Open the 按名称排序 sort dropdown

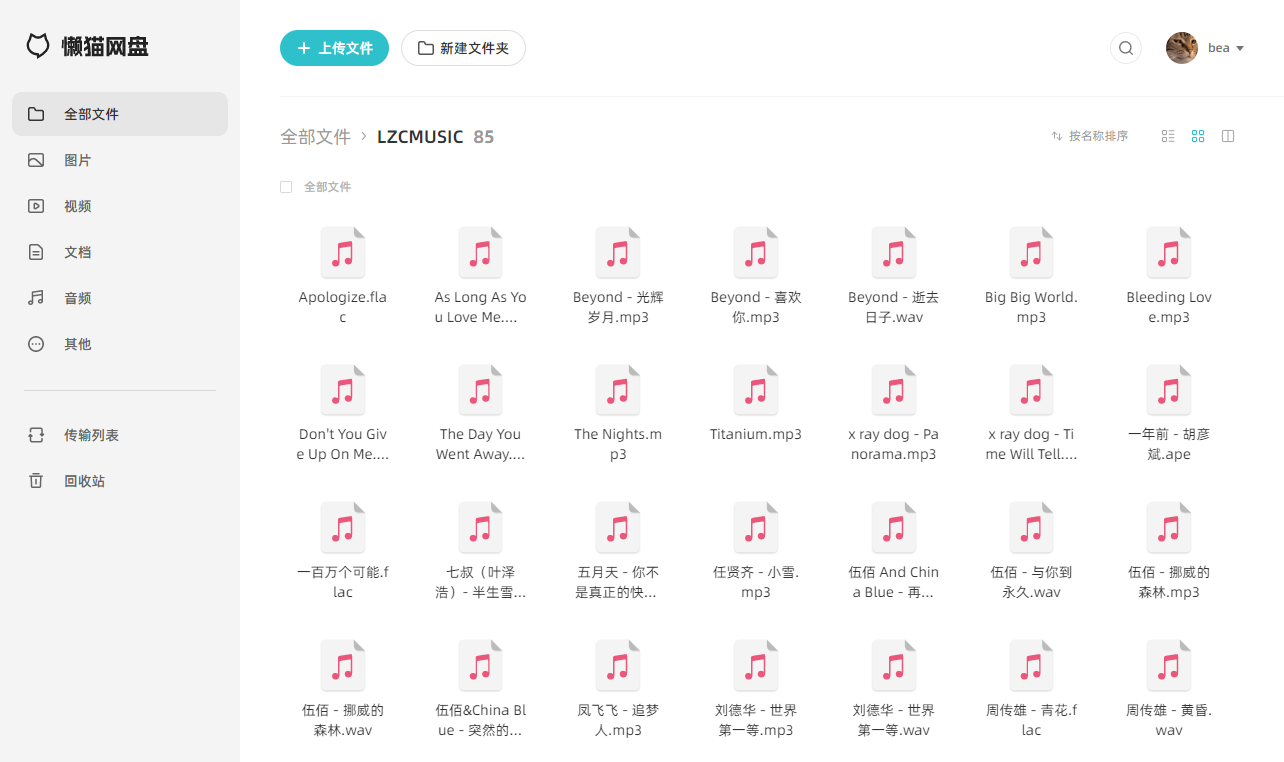click(1089, 136)
